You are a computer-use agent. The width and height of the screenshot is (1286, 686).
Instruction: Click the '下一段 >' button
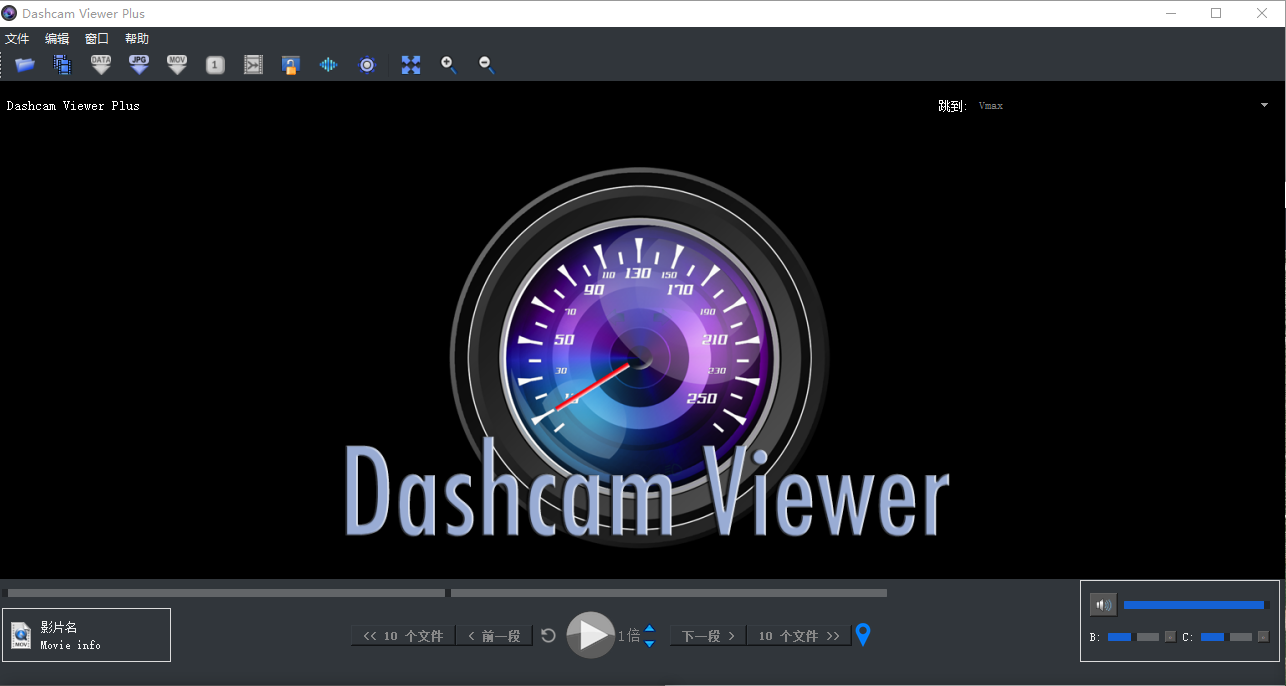coord(708,636)
